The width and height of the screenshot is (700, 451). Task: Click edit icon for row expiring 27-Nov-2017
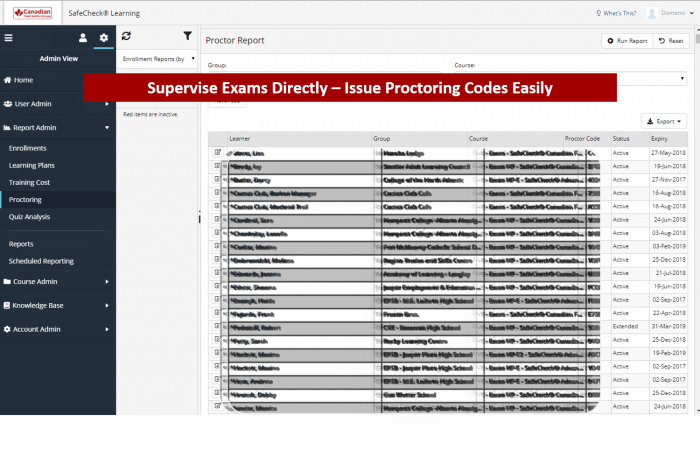(x=217, y=179)
